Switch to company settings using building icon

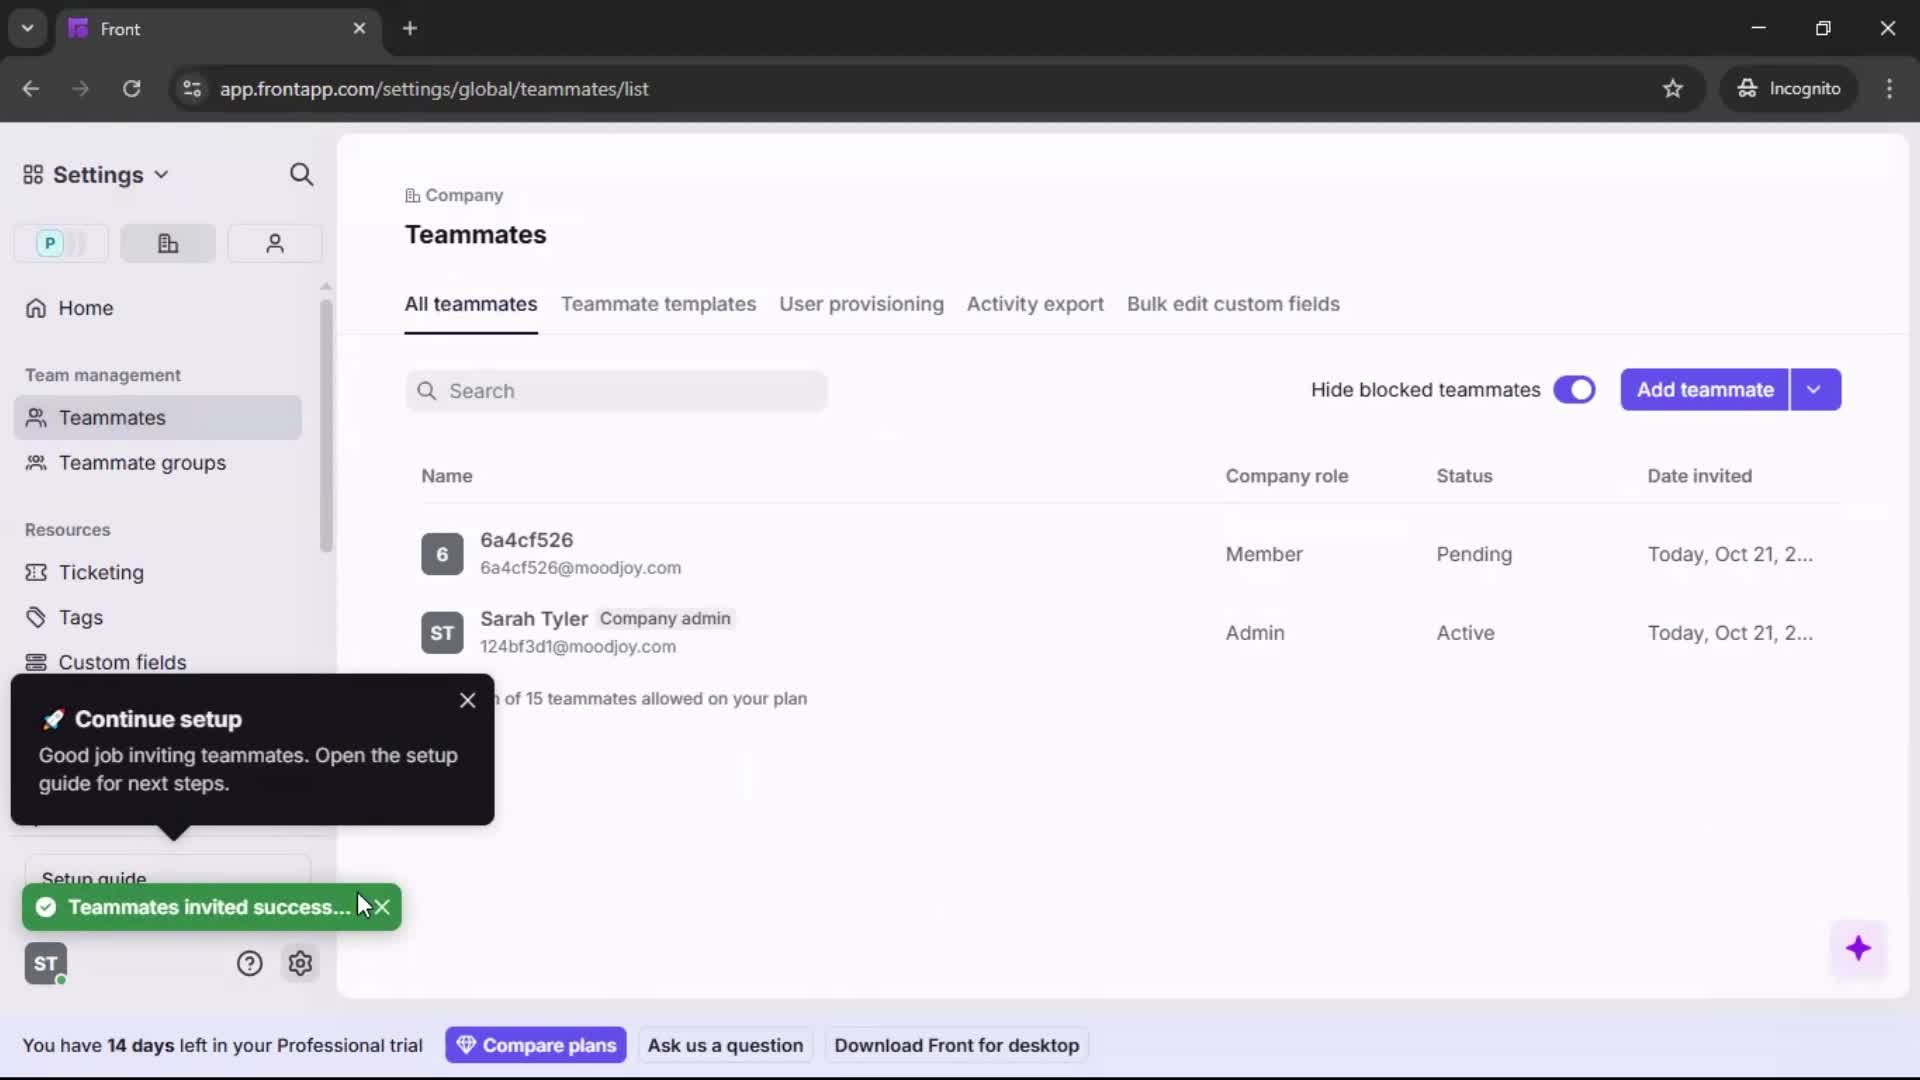click(x=167, y=243)
